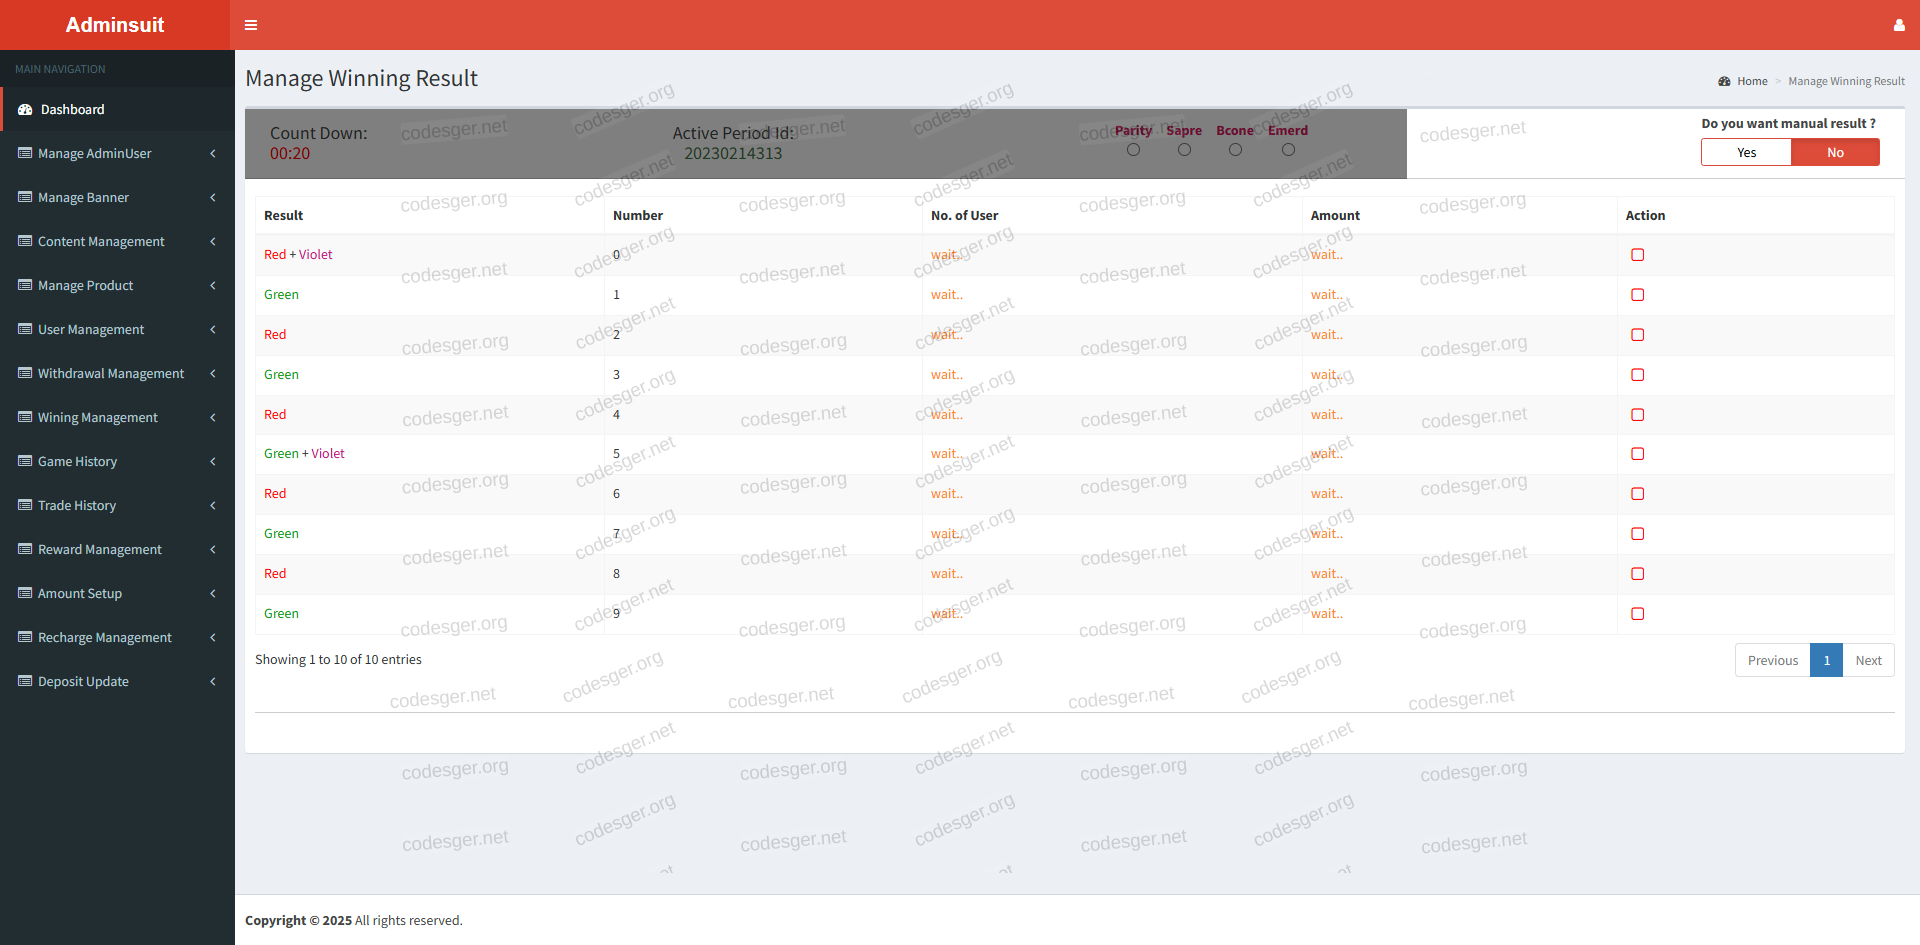Expand the Manage AdminUser chevron
The height and width of the screenshot is (945, 1920).
213,154
